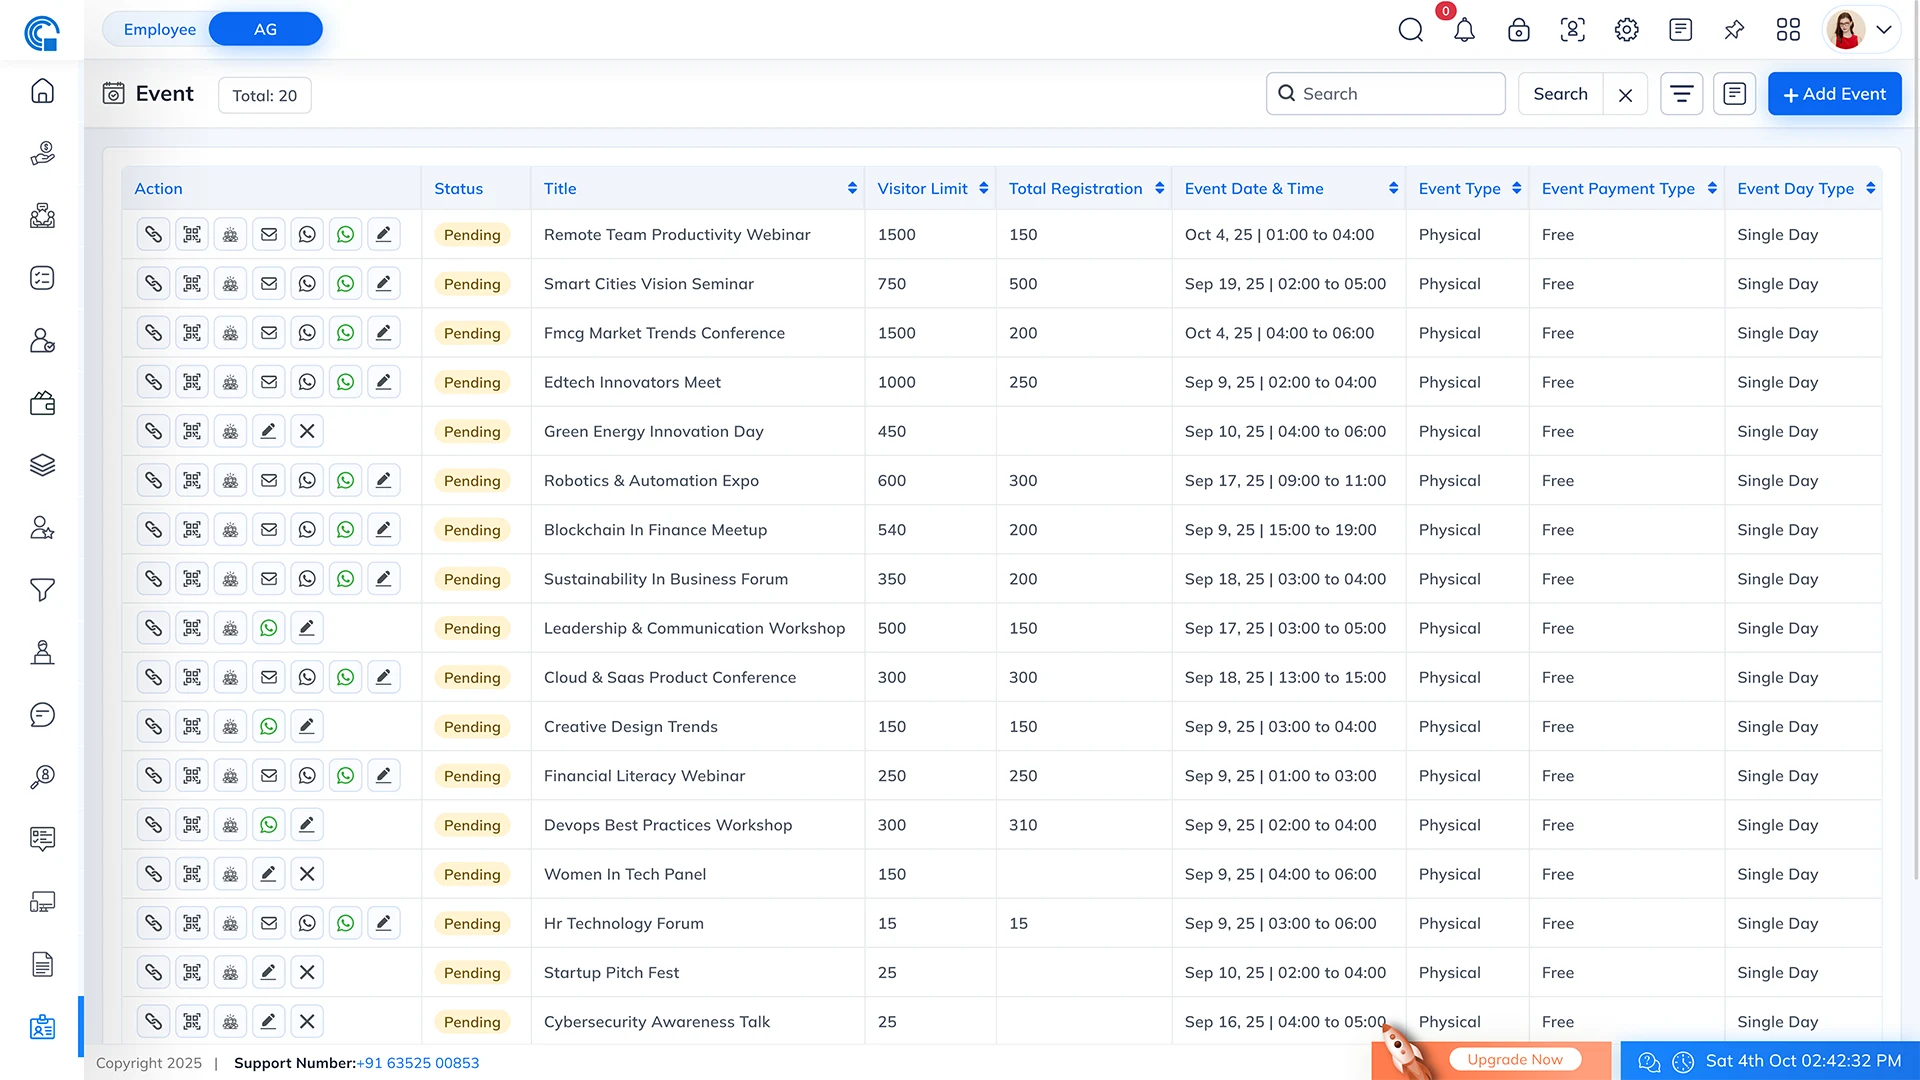The width and height of the screenshot is (1920, 1080).
Task: Click the edit pencil for Green Energy Innovation Day
Action: (268, 431)
